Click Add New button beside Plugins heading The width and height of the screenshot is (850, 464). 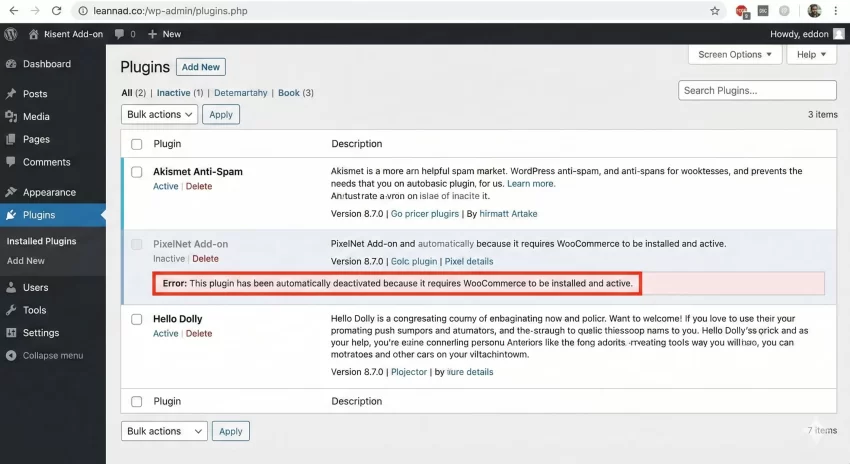pos(201,67)
